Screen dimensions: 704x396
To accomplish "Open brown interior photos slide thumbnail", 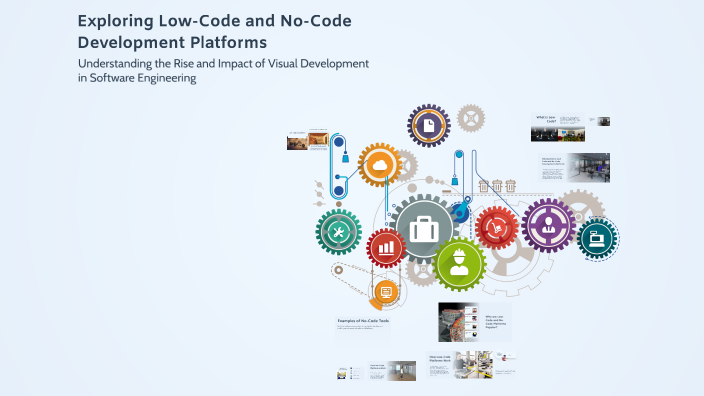I will [308, 141].
